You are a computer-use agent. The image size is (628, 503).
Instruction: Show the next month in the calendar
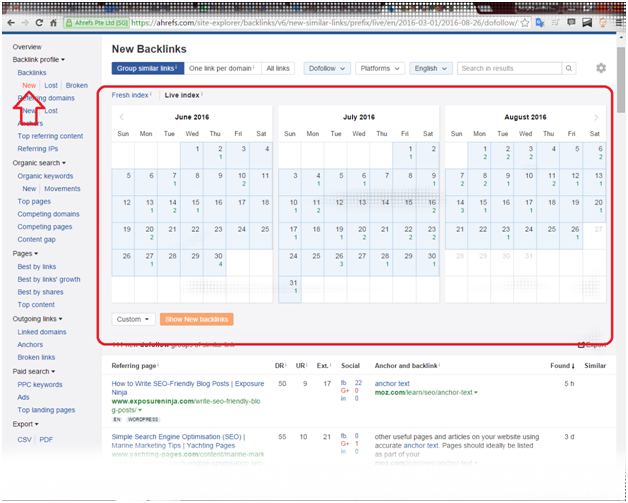click(596, 117)
